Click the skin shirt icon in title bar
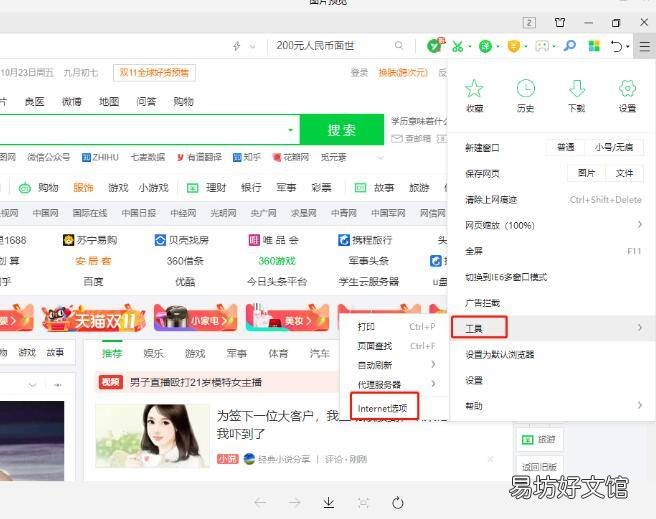 coord(560,22)
